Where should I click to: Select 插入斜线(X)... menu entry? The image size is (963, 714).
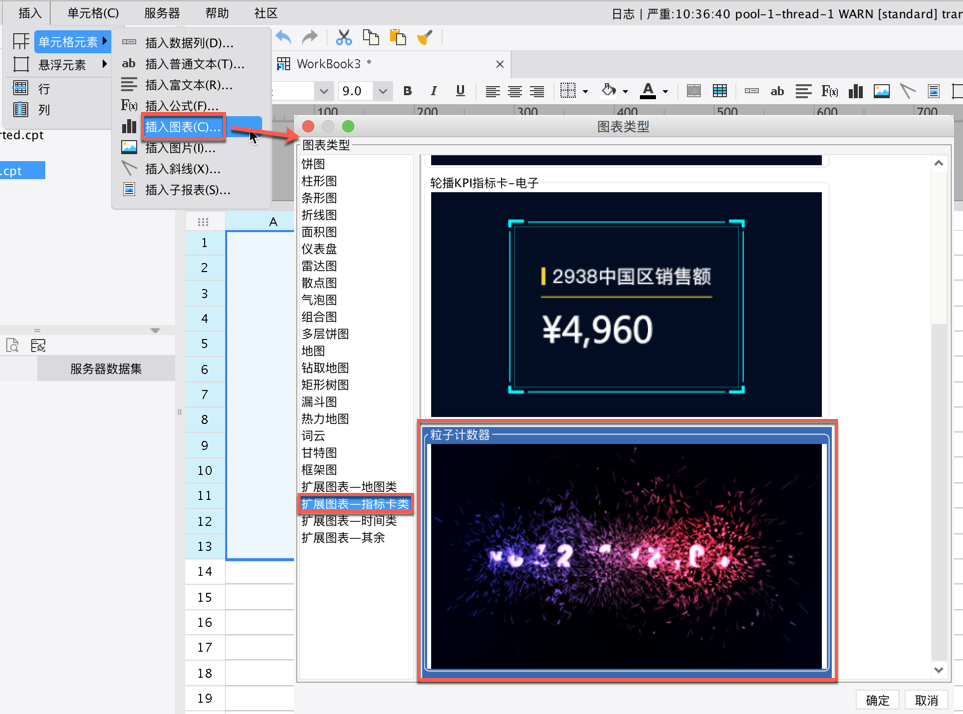point(191,169)
